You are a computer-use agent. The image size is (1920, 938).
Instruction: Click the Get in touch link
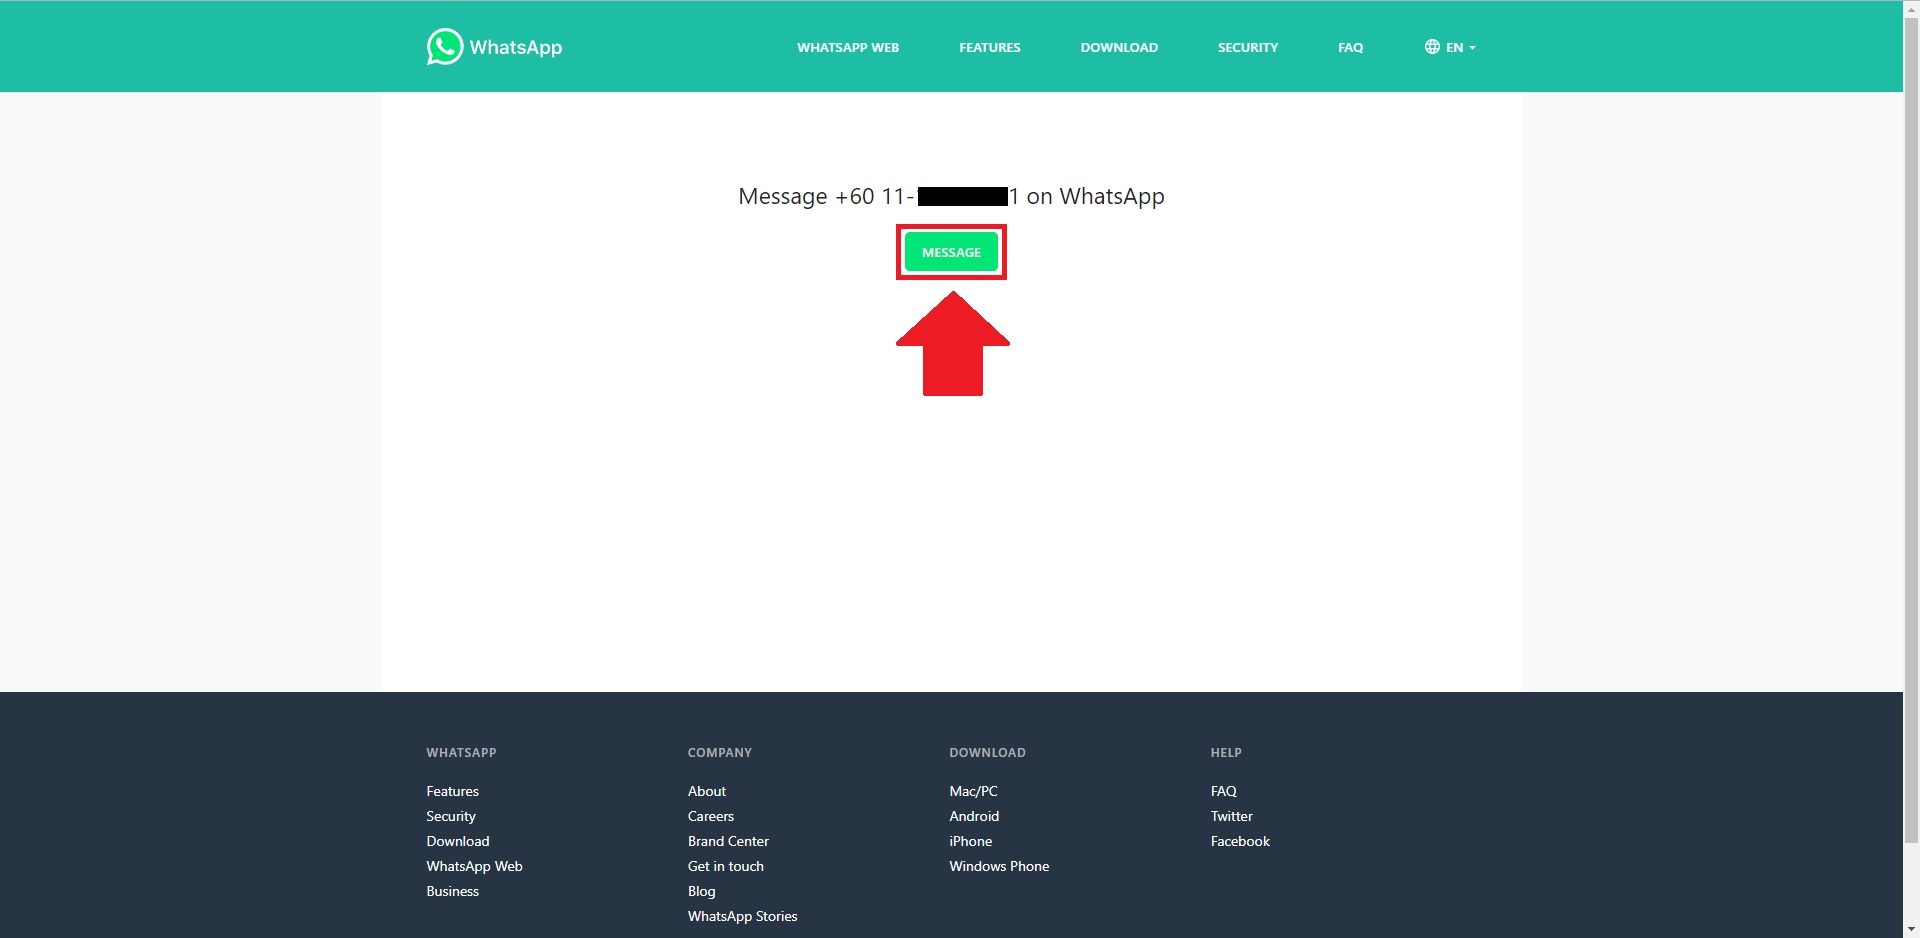[x=726, y=866]
